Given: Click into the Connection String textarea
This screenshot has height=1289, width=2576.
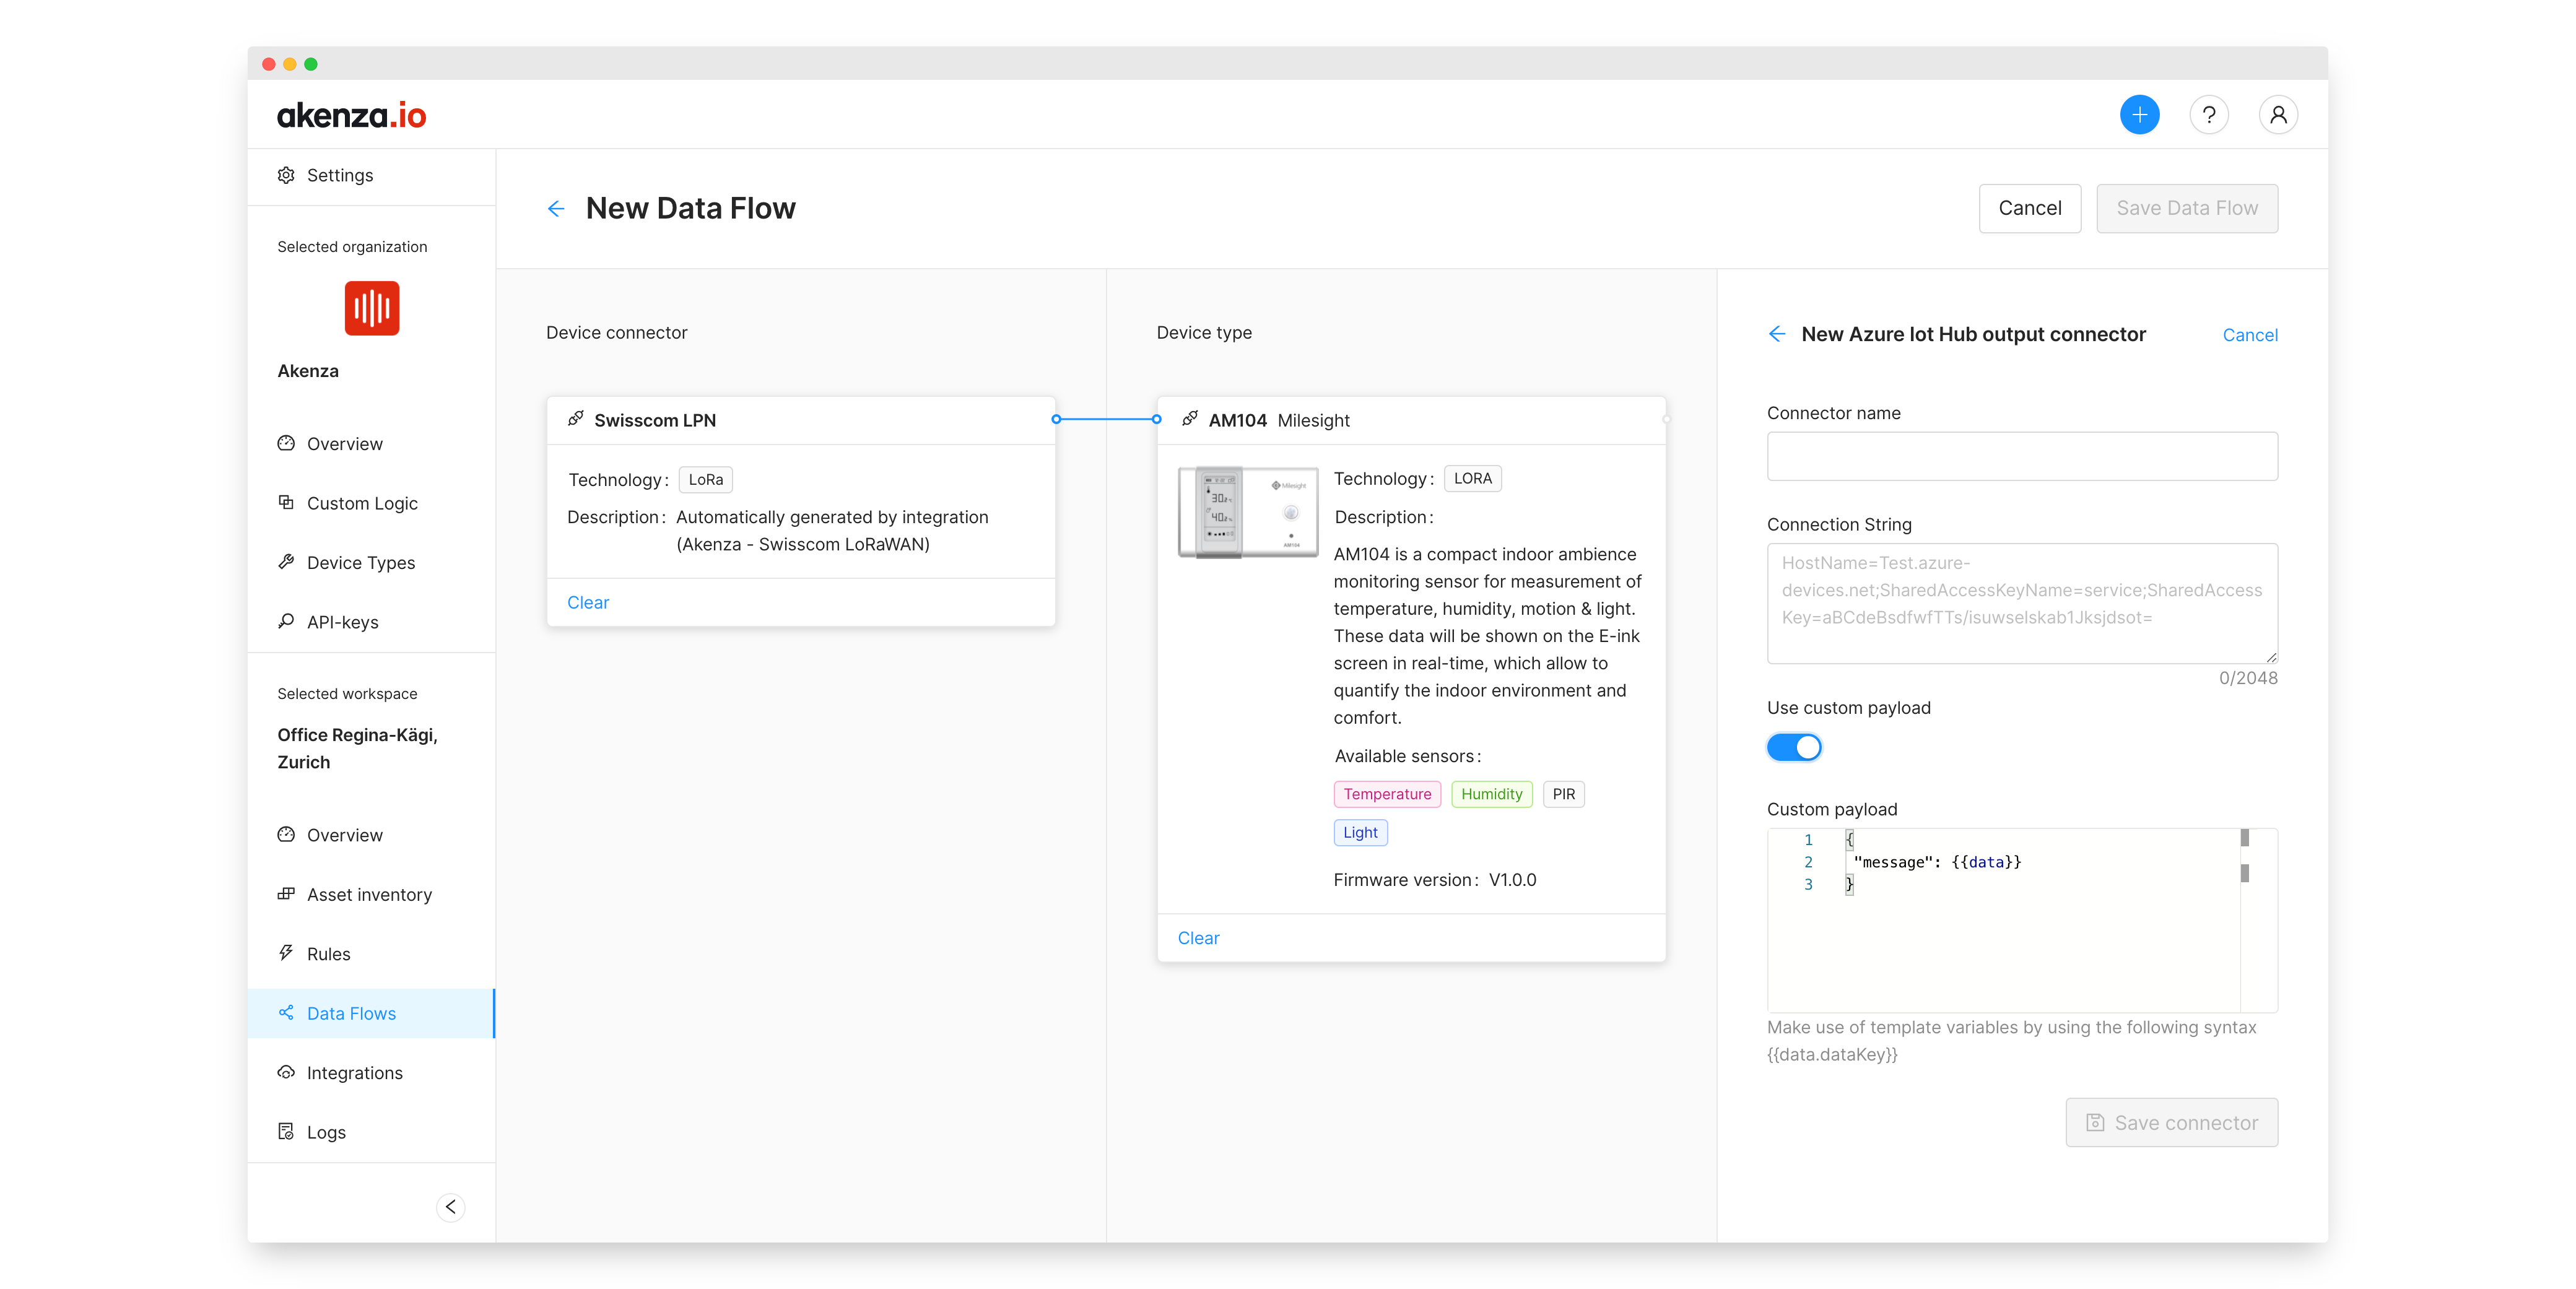Looking at the screenshot, I should 2022,603.
